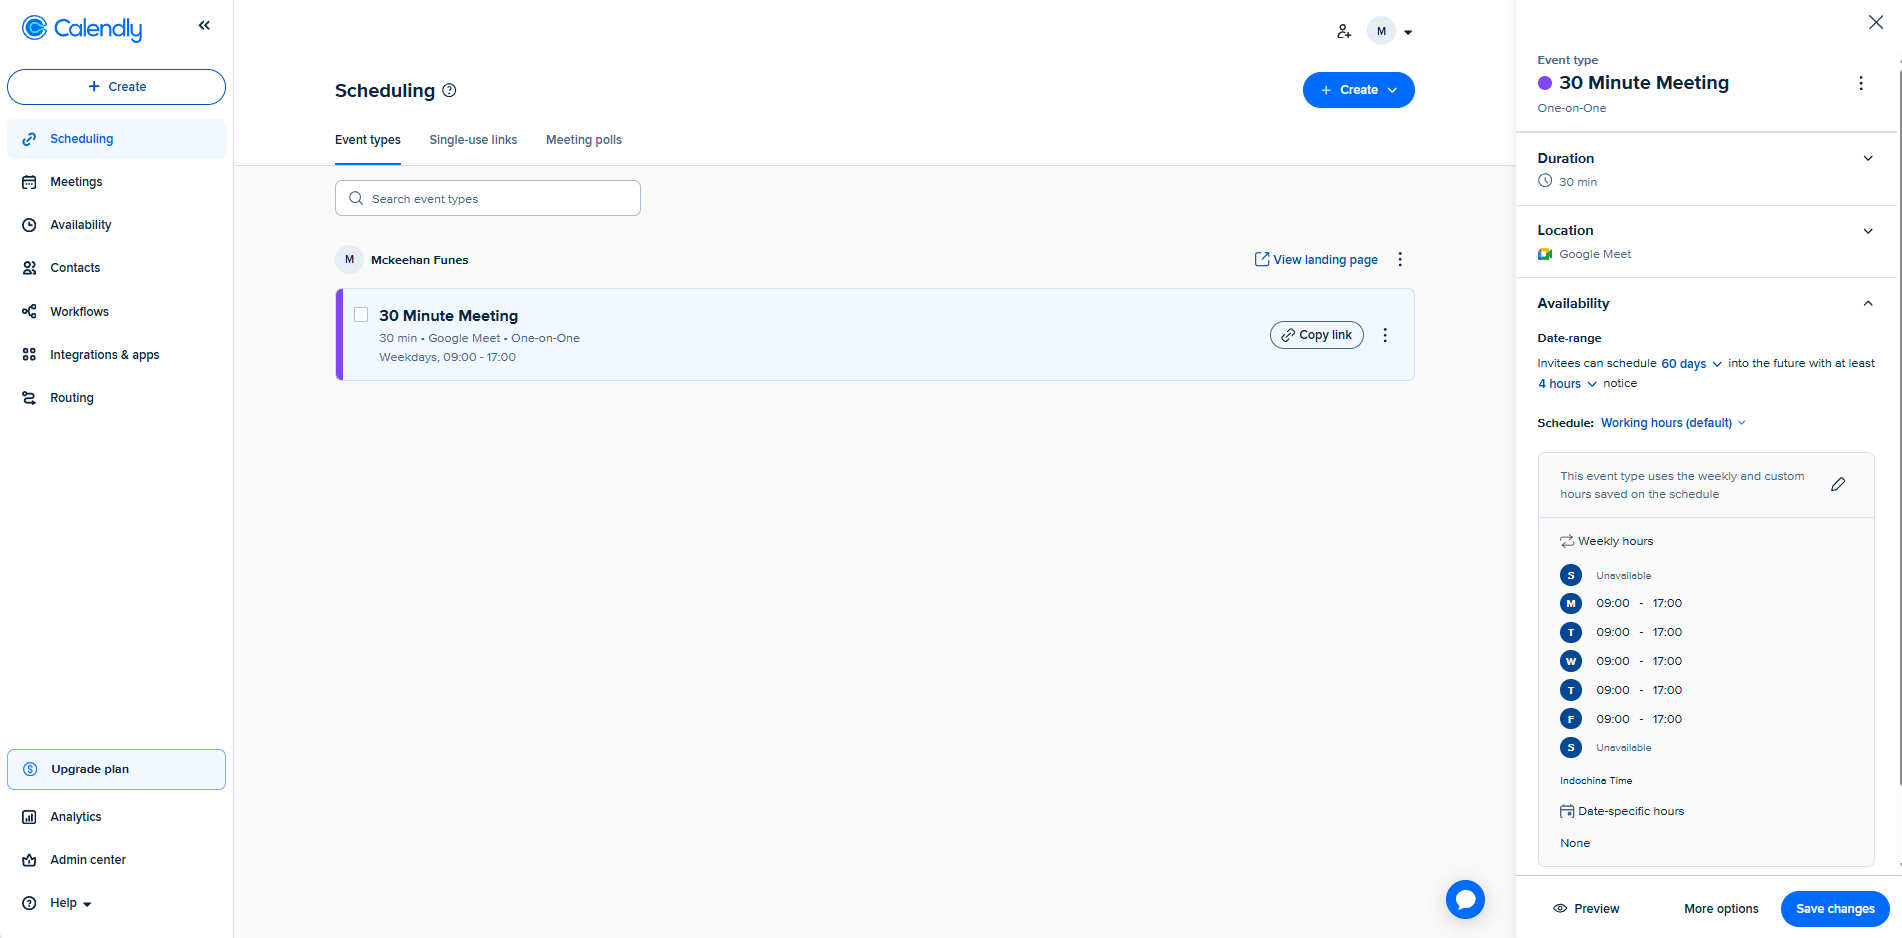
Task: Click the Copy link button
Action: pyautogui.click(x=1316, y=335)
